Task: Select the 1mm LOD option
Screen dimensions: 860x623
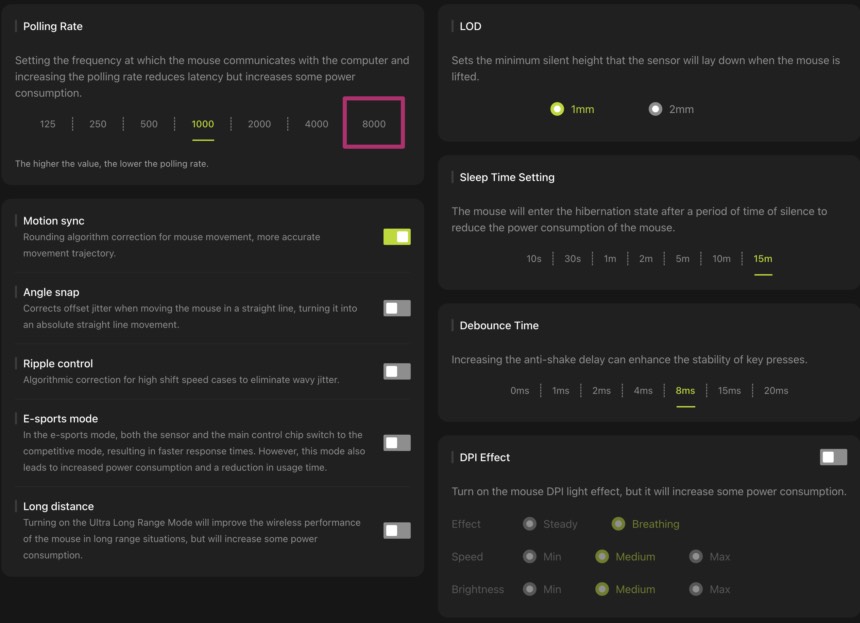Action: point(557,109)
